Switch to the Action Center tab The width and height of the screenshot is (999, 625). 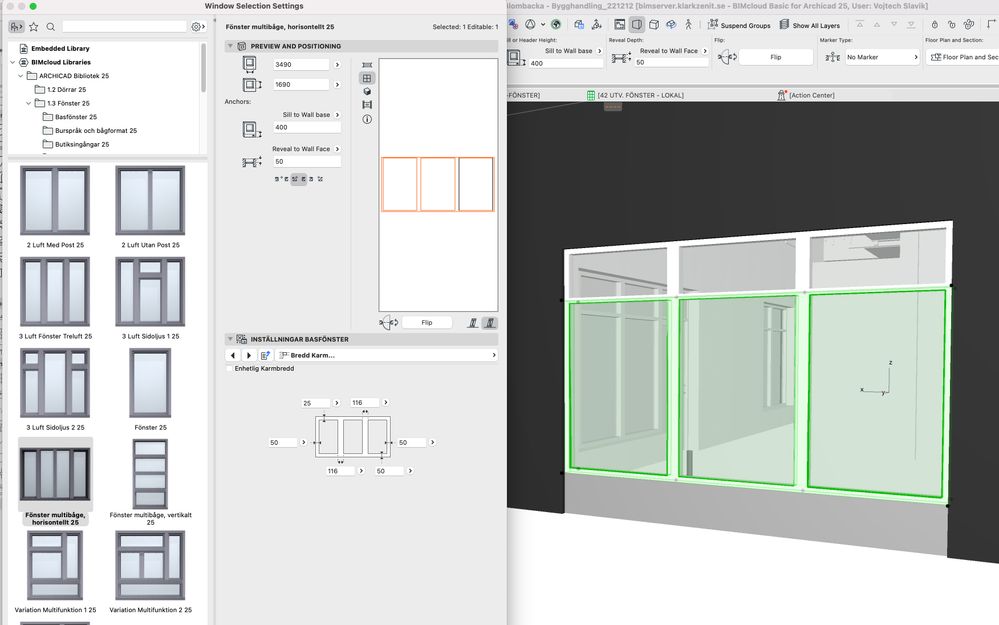pyautogui.click(x=811, y=95)
